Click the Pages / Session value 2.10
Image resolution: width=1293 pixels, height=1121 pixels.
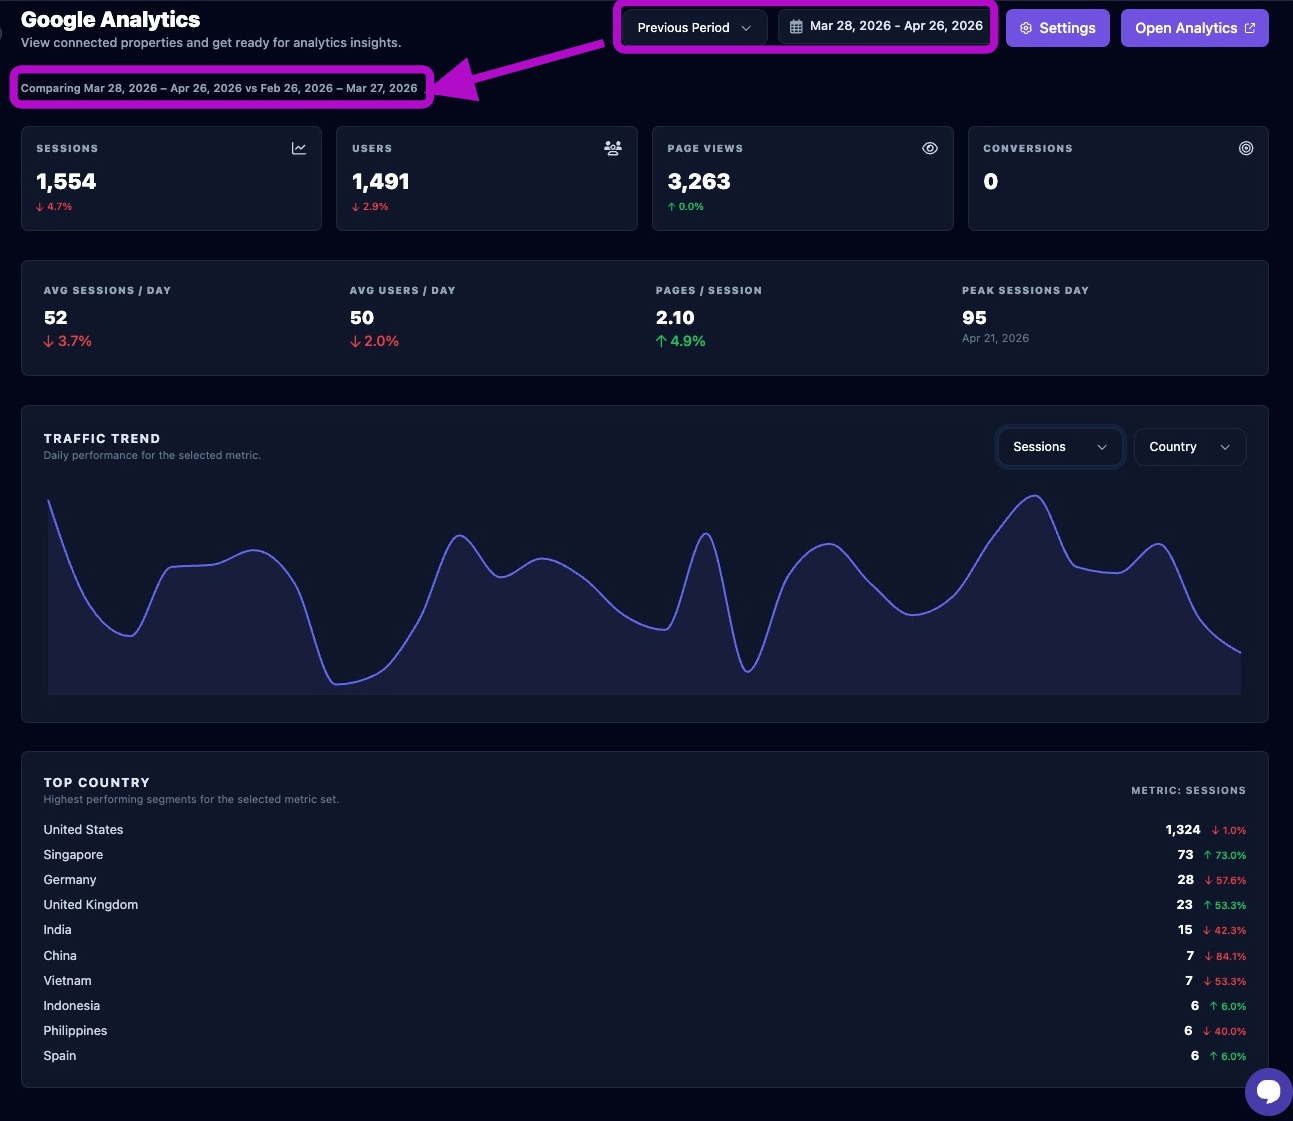coord(675,318)
